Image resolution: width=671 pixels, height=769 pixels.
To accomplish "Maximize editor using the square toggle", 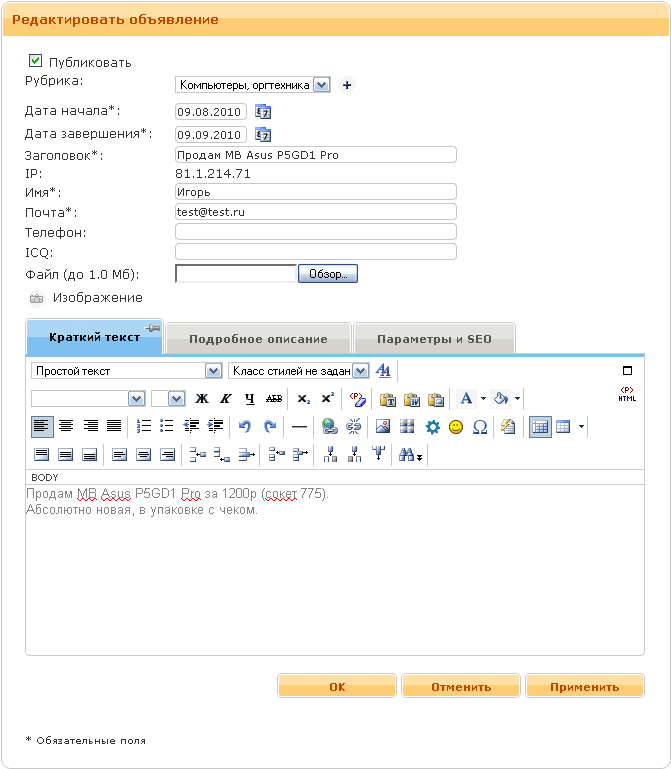I will [x=628, y=370].
